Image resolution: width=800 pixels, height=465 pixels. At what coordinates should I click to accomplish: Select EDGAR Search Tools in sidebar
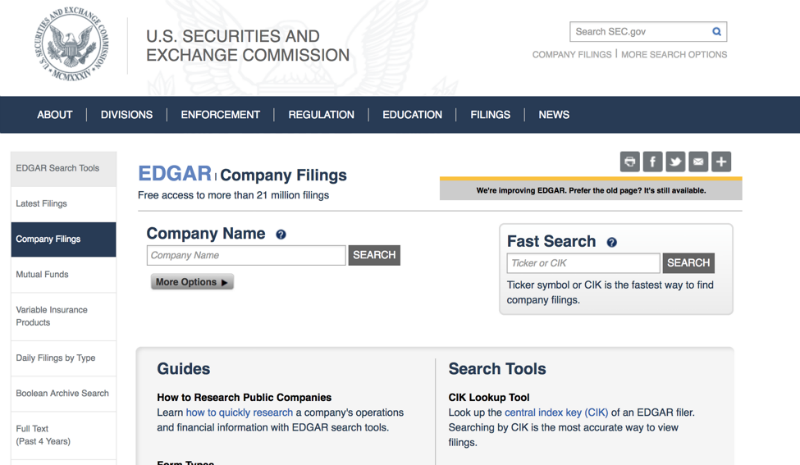coord(63,168)
